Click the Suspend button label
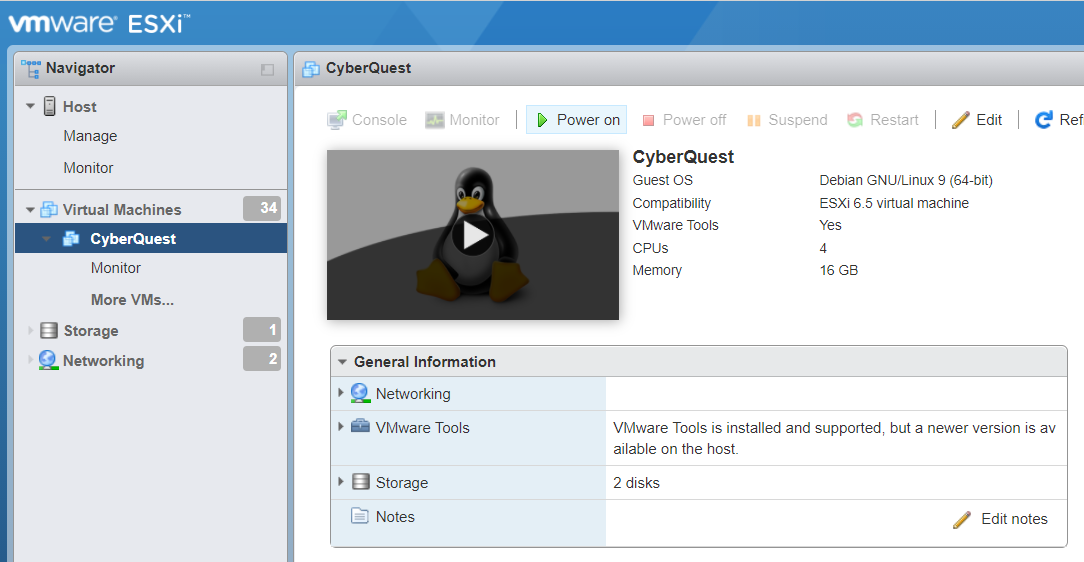 (x=798, y=120)
